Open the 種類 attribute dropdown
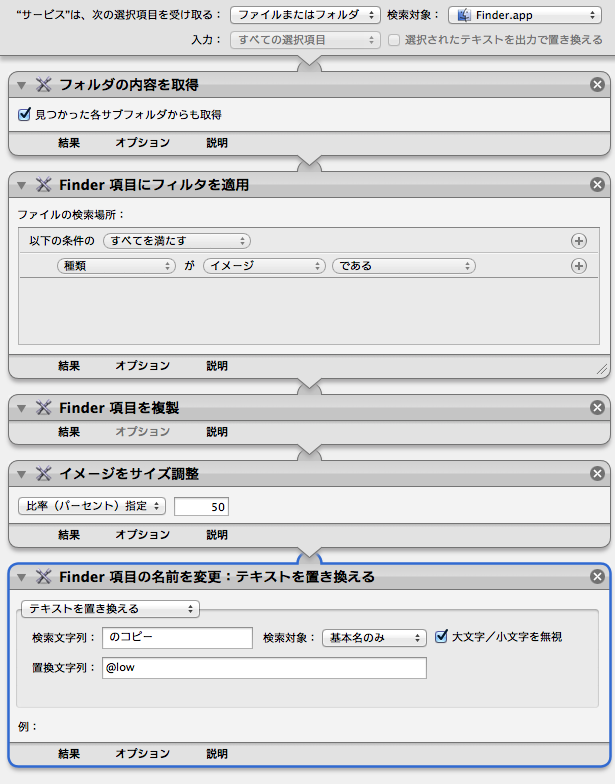 (x=116, y=266)
